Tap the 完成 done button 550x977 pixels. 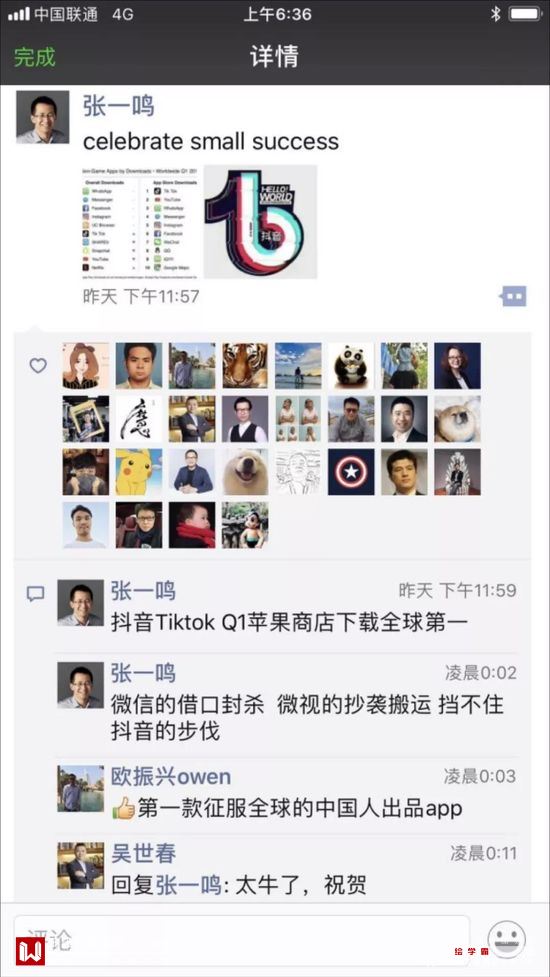[x=34, y=57]
